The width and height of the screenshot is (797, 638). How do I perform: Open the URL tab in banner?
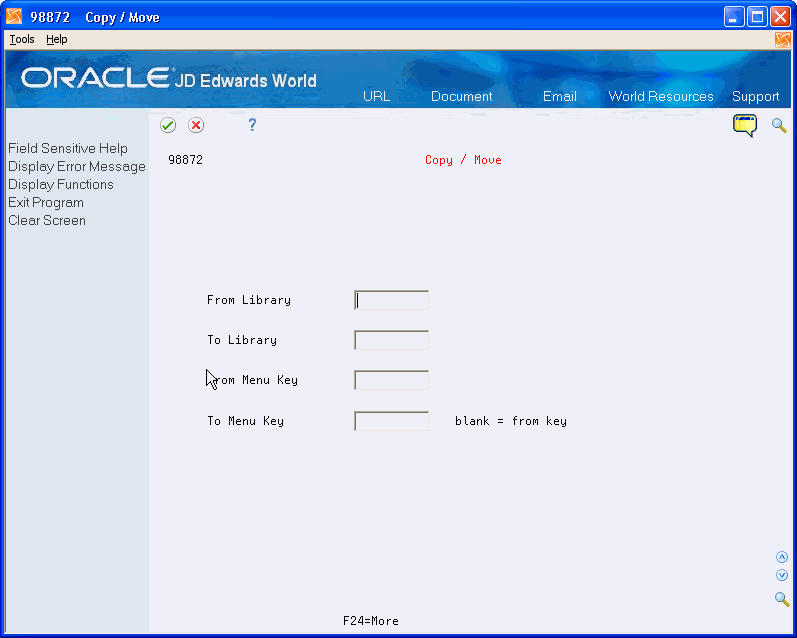(377, 97)
